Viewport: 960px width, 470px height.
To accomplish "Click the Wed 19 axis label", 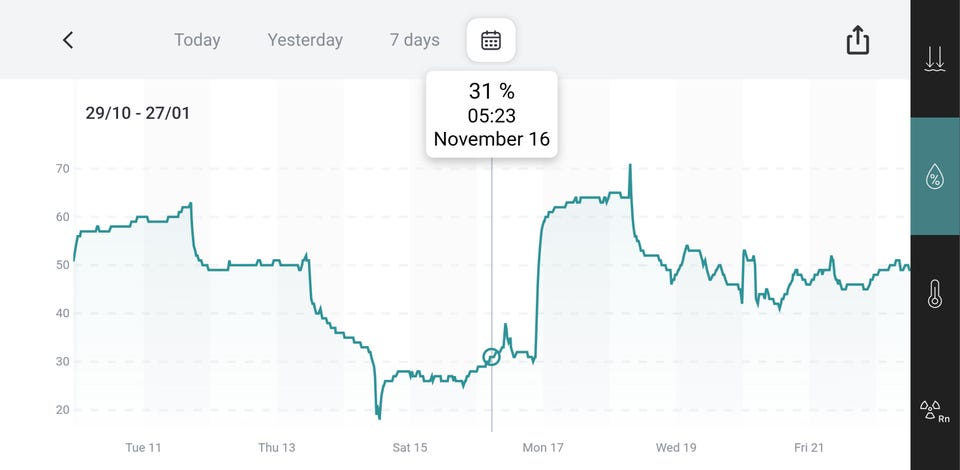I will tap(676, 447).
